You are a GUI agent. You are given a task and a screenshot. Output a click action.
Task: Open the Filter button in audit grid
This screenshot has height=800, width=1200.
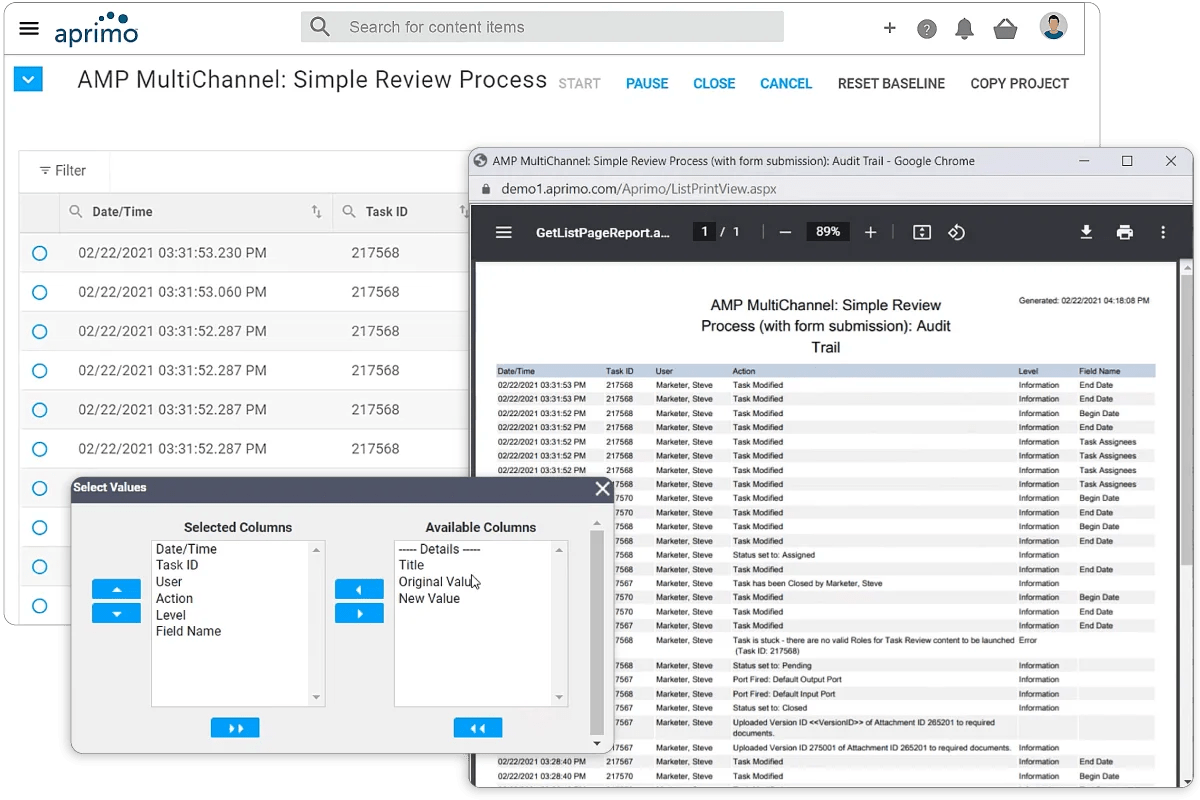point(63,171)
